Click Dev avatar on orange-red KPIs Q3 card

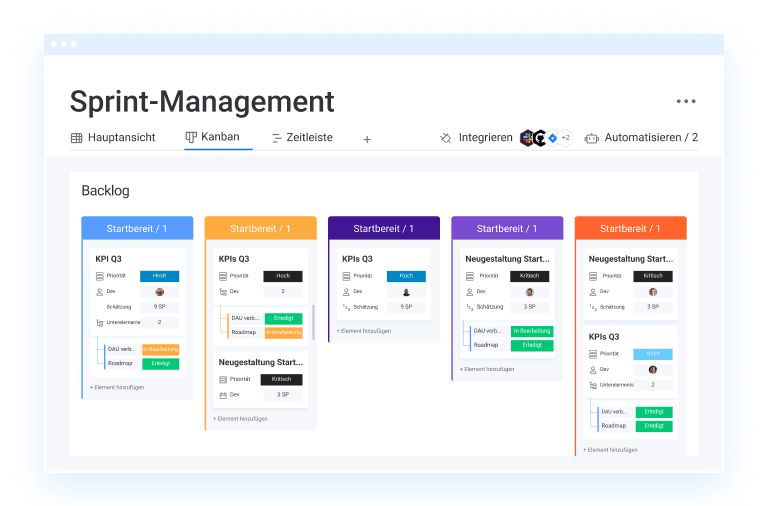(653, 370)
